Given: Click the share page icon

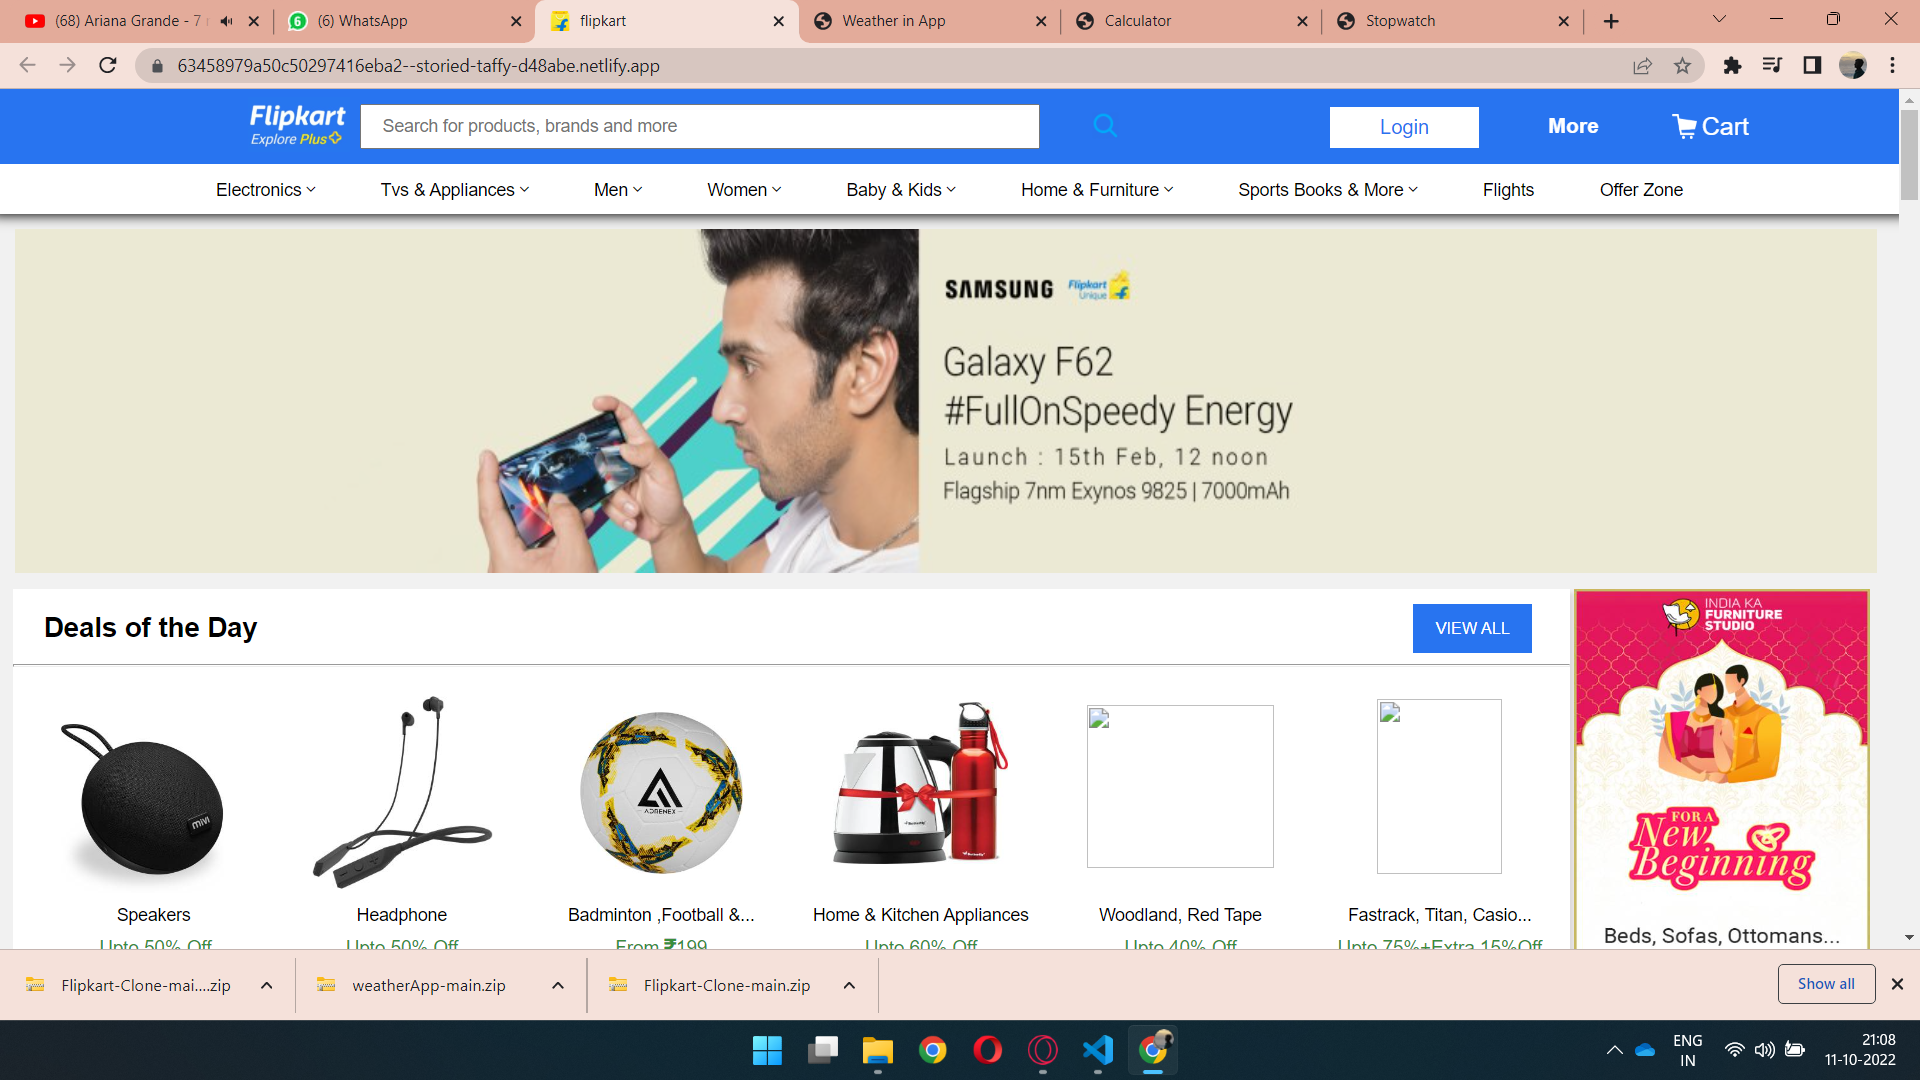Looking at the screenshot, I should (1642, 66).
